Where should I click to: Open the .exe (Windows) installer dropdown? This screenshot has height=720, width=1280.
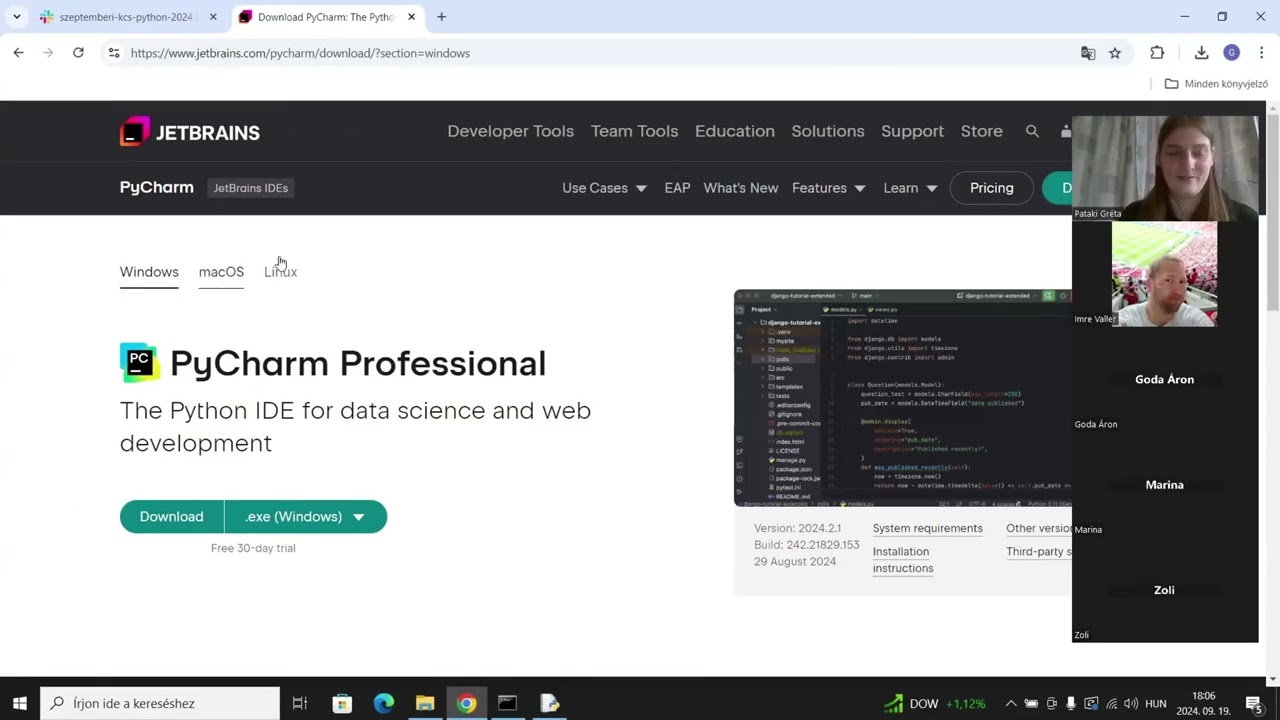click(x=305, y=516)
